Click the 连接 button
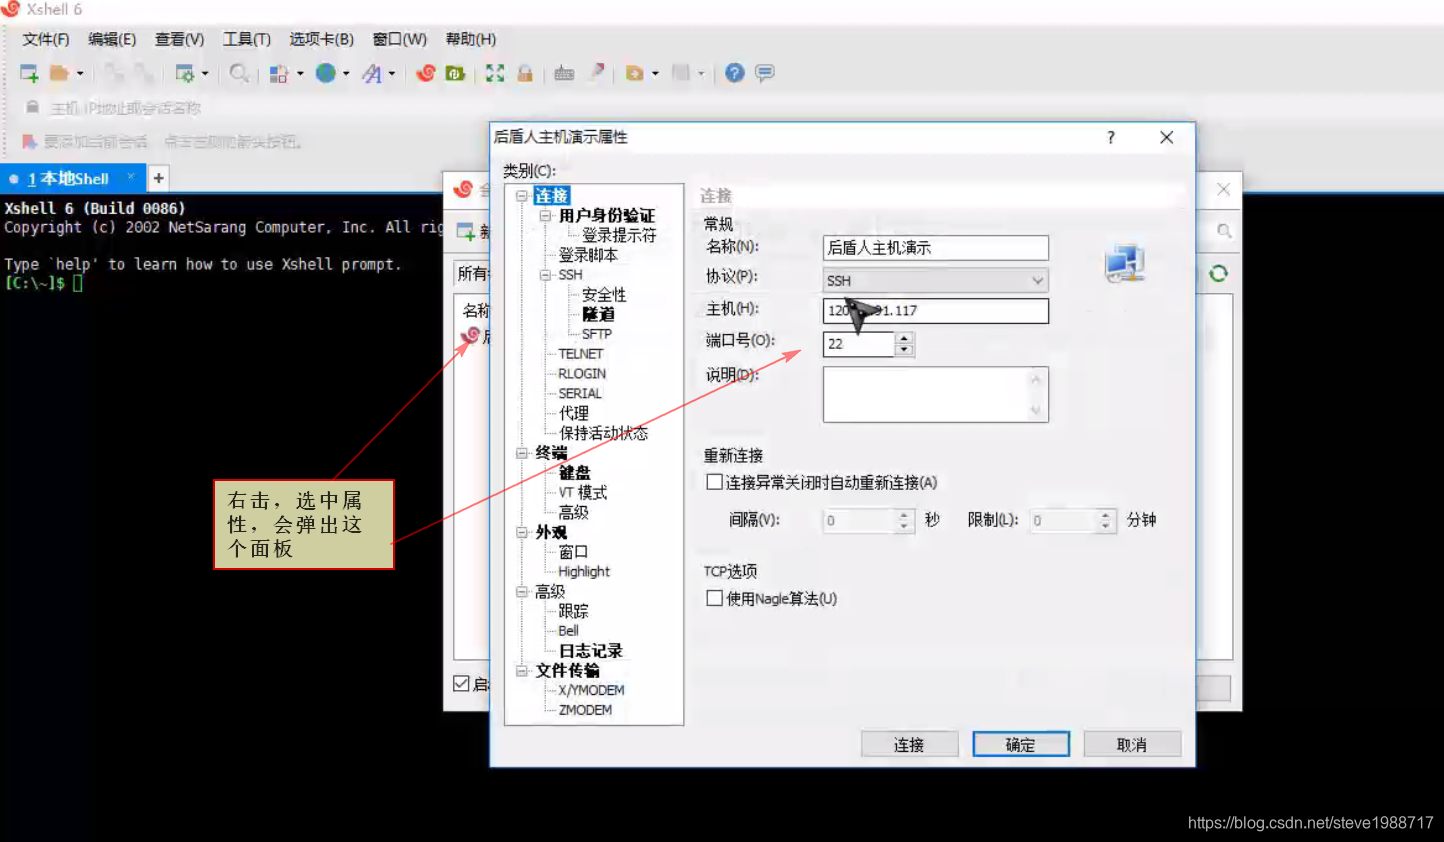Image resolution: width=1444 pixels, height=842 pixels. tap(909, 744)
